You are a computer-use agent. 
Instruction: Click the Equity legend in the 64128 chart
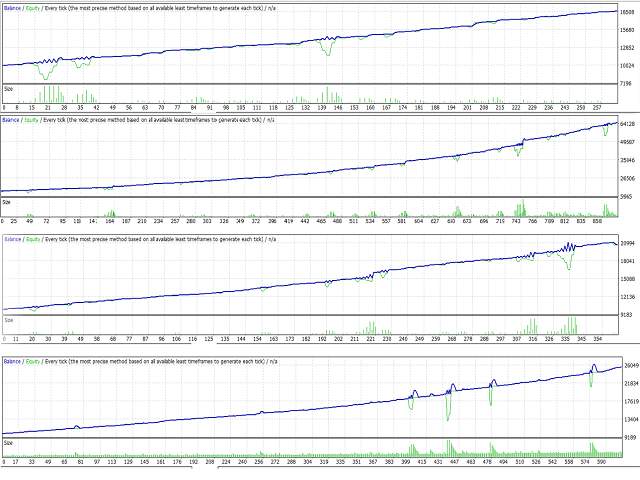(31, 120)
